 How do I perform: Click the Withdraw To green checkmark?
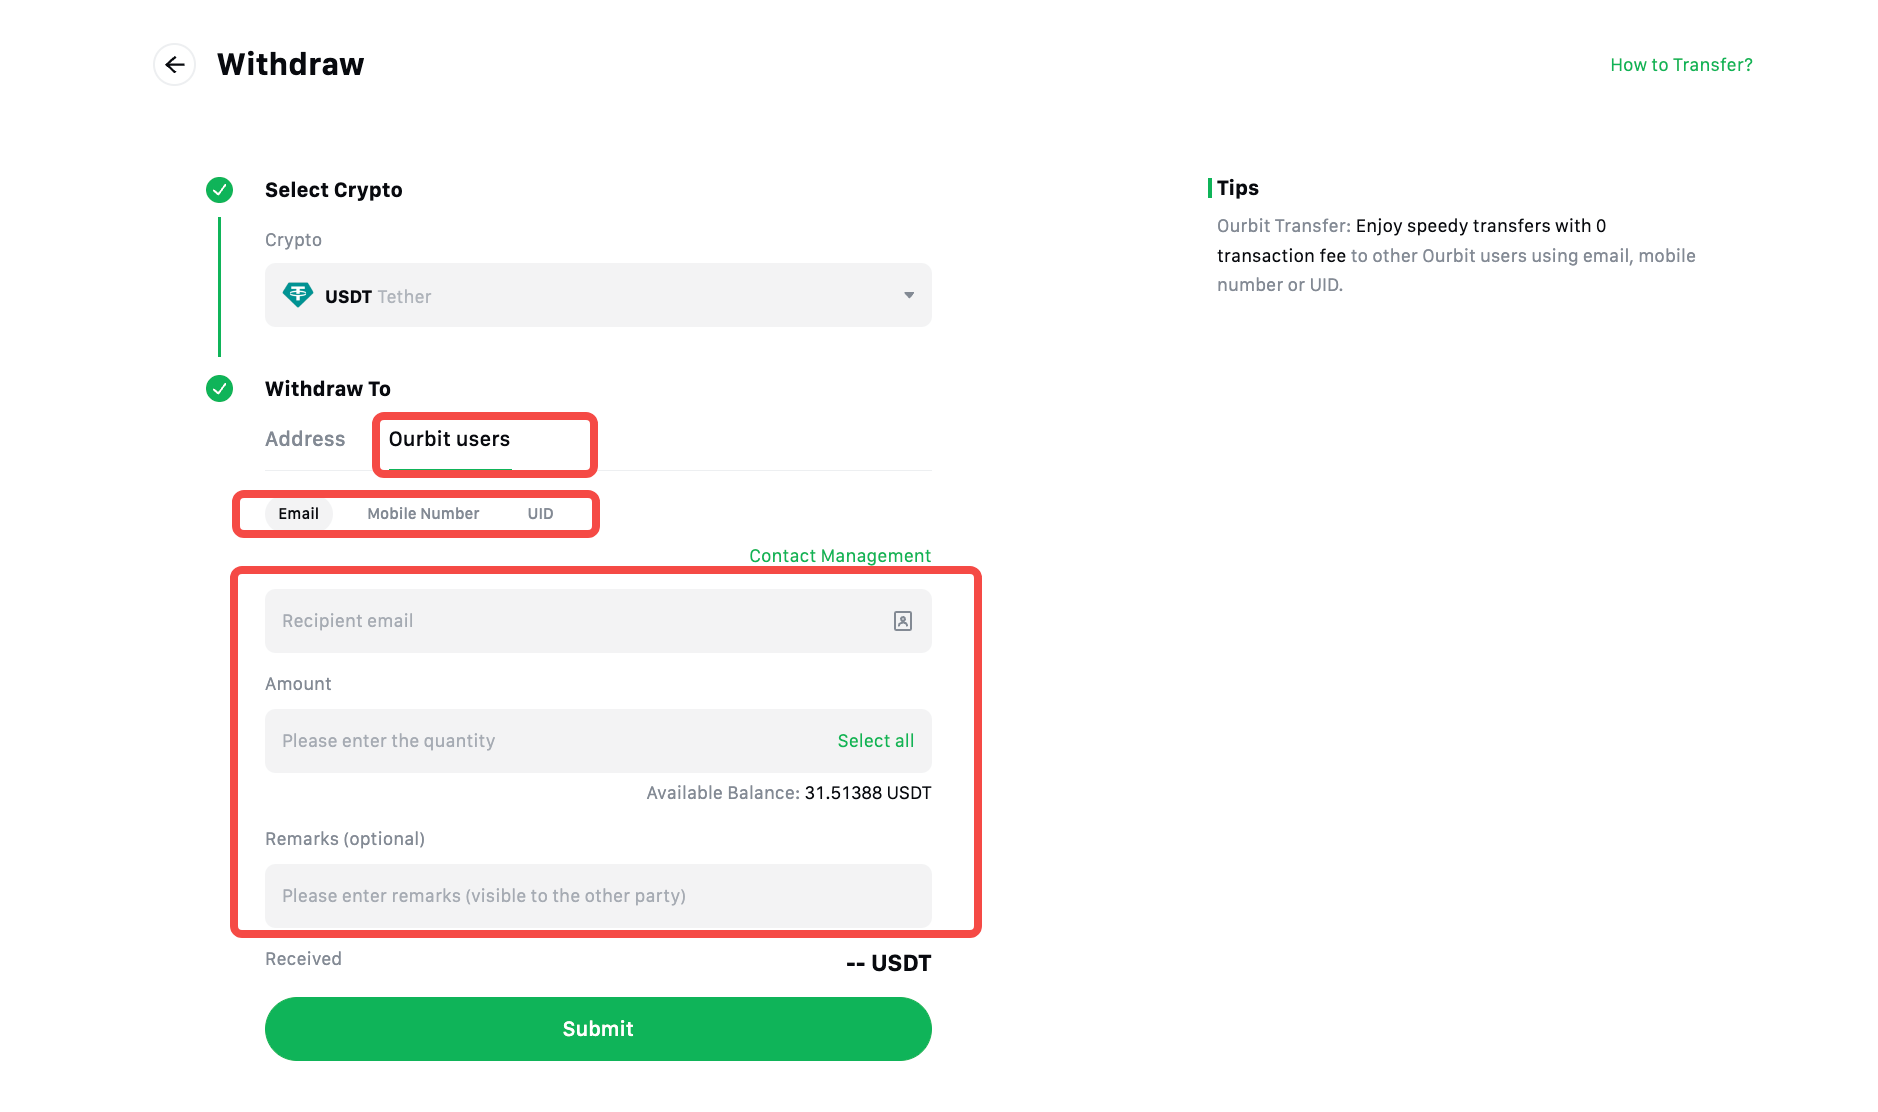[219, 389]
